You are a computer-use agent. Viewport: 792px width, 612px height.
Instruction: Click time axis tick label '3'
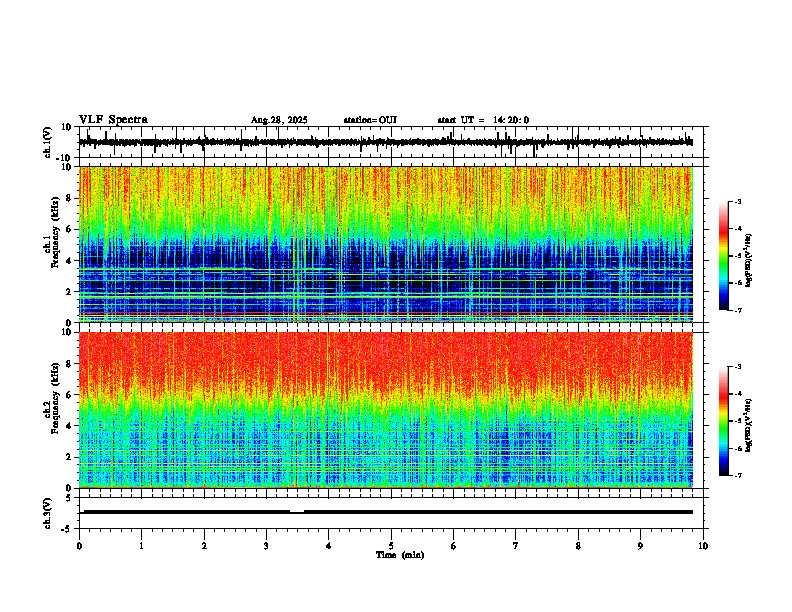point(266,546)
